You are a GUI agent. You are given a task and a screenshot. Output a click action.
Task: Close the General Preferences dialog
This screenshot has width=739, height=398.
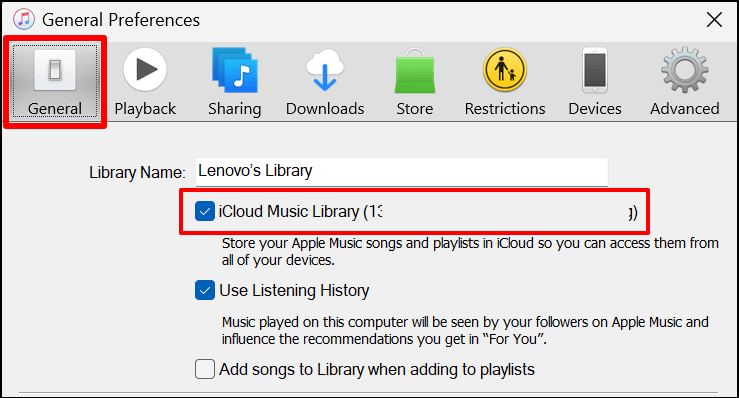[x=714, y=20]
